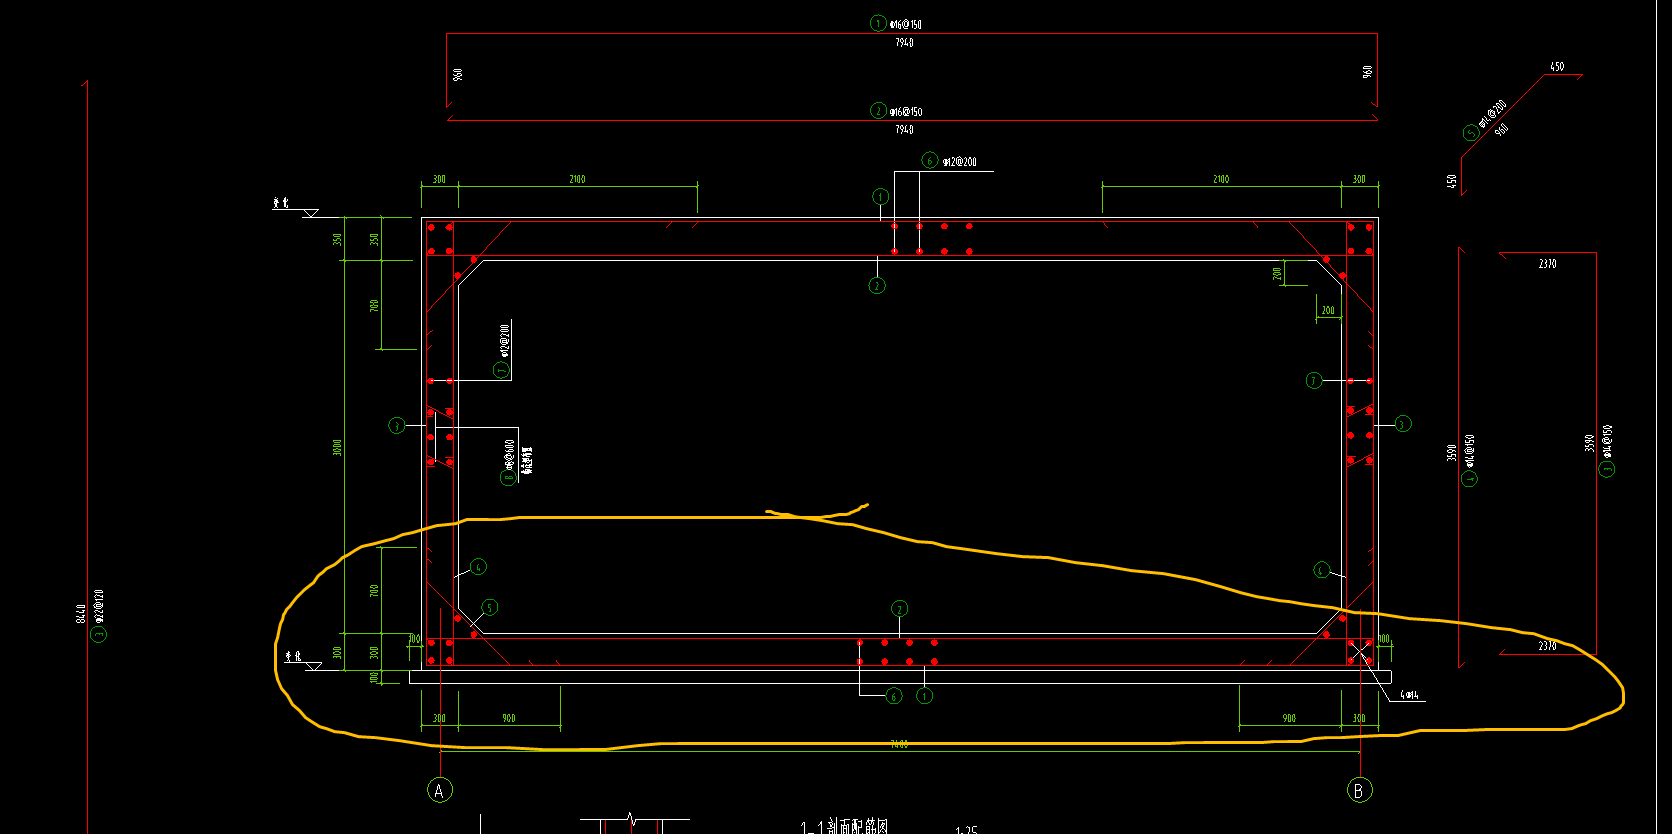Viewport: 1672px width, 834px height.
Task: Select the bottom slab elevation marker triangle
Action: point(314,666)
